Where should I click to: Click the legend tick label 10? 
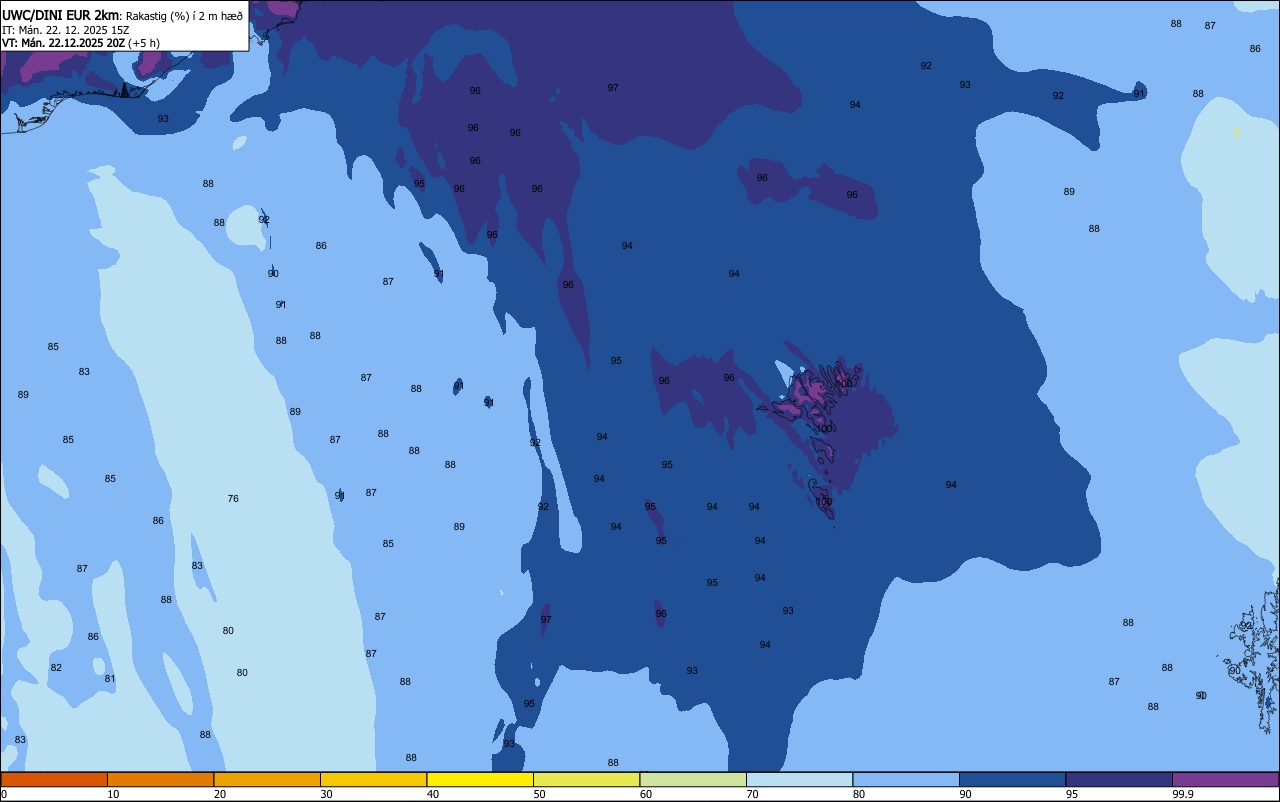[113, 794]
